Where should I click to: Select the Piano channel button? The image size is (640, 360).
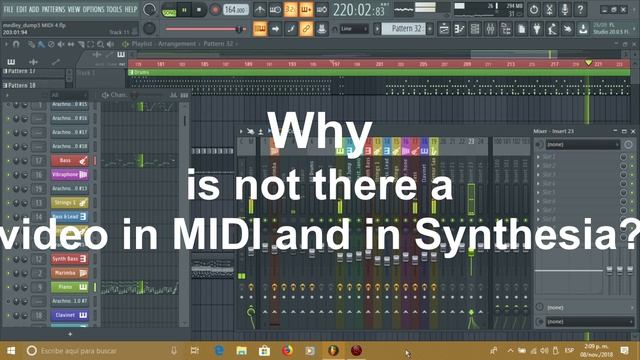70,287
